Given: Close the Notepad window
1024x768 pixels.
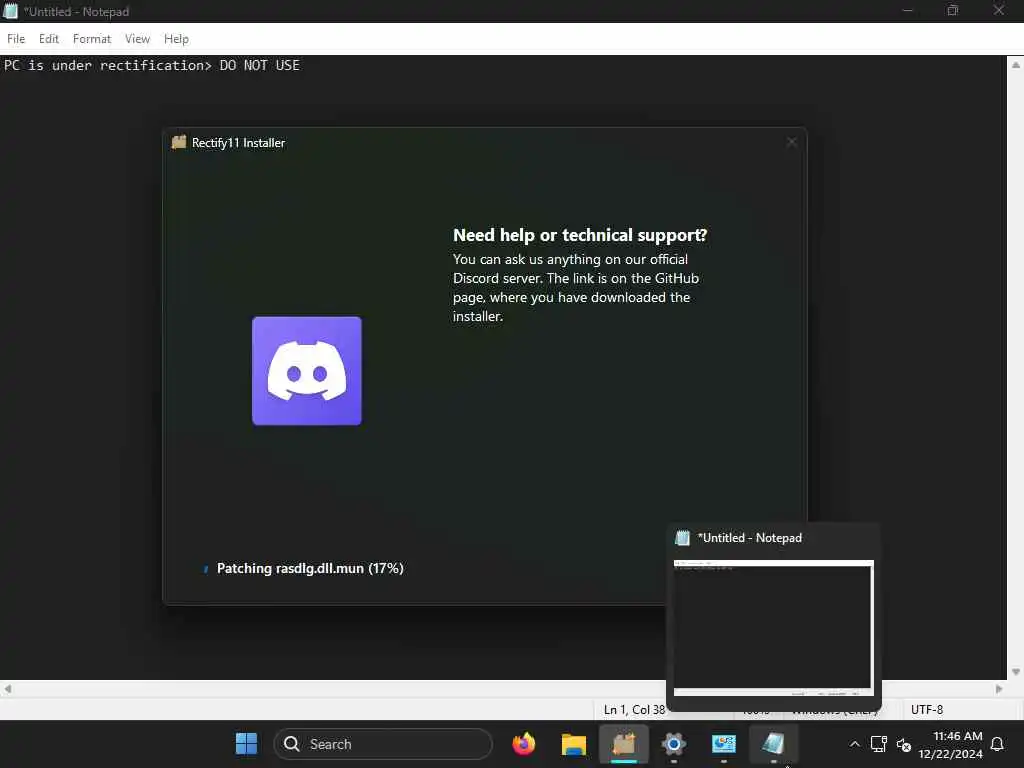Looking at the screenshot, I should click(x=999, y=10).
